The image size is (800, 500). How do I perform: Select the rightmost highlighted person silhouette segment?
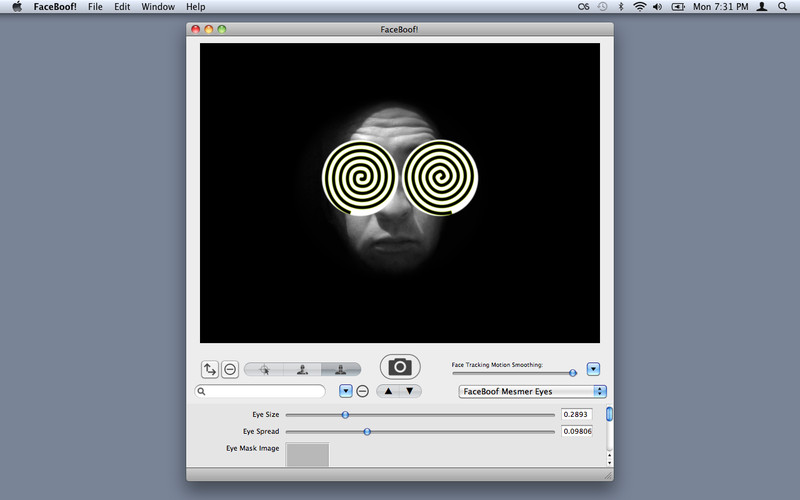click(341, 369)
